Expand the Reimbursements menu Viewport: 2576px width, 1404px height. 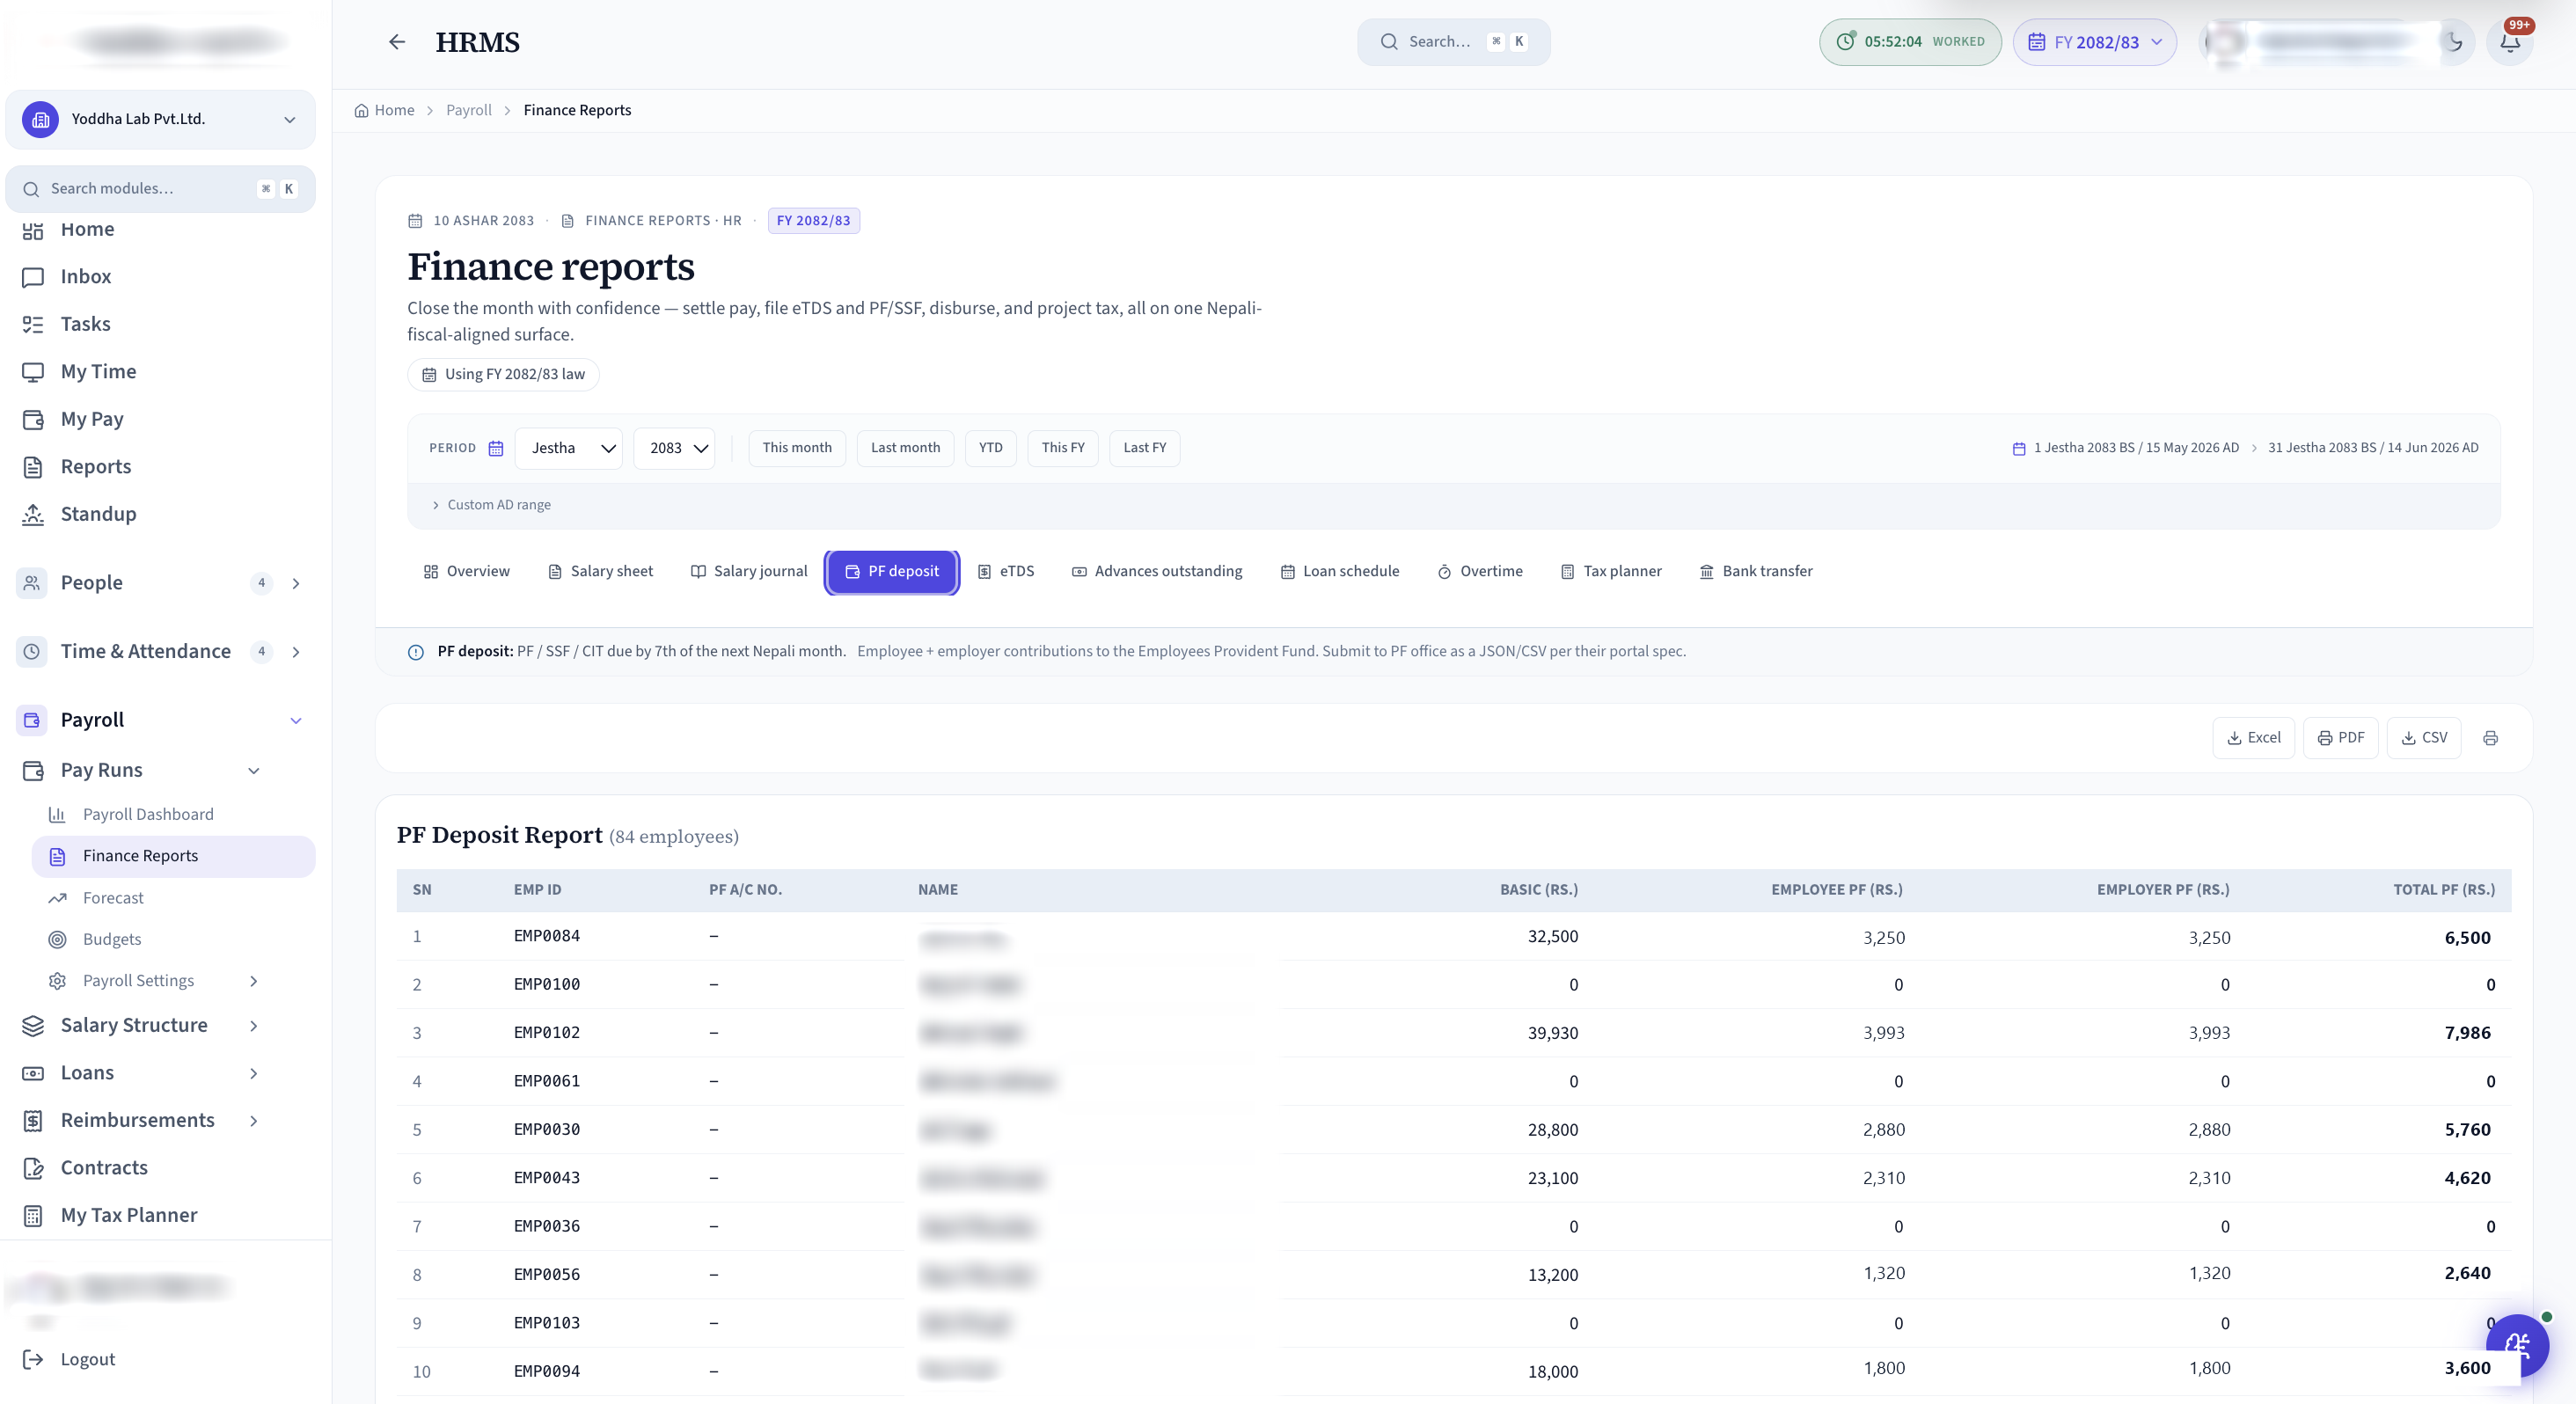tap(140, 1120)
